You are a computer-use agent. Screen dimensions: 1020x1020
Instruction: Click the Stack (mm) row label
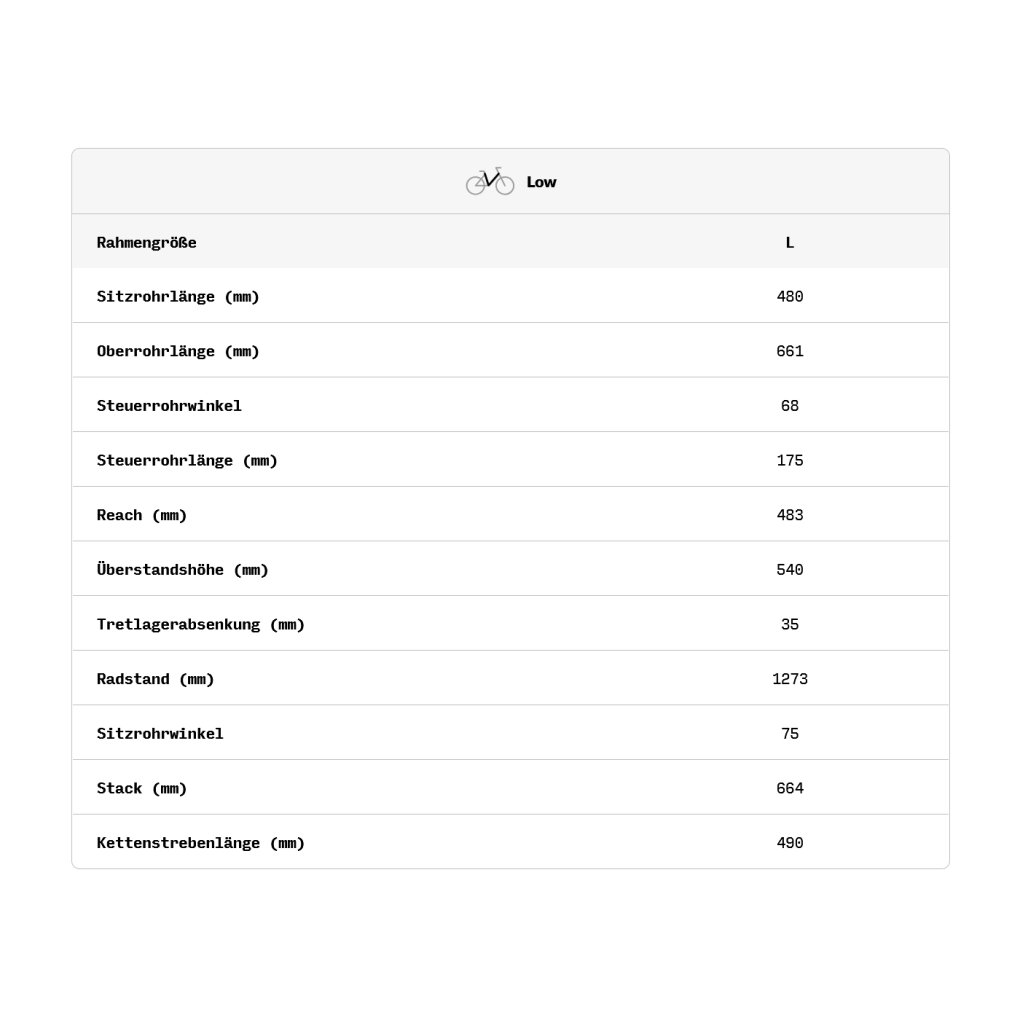coord(142,788)
